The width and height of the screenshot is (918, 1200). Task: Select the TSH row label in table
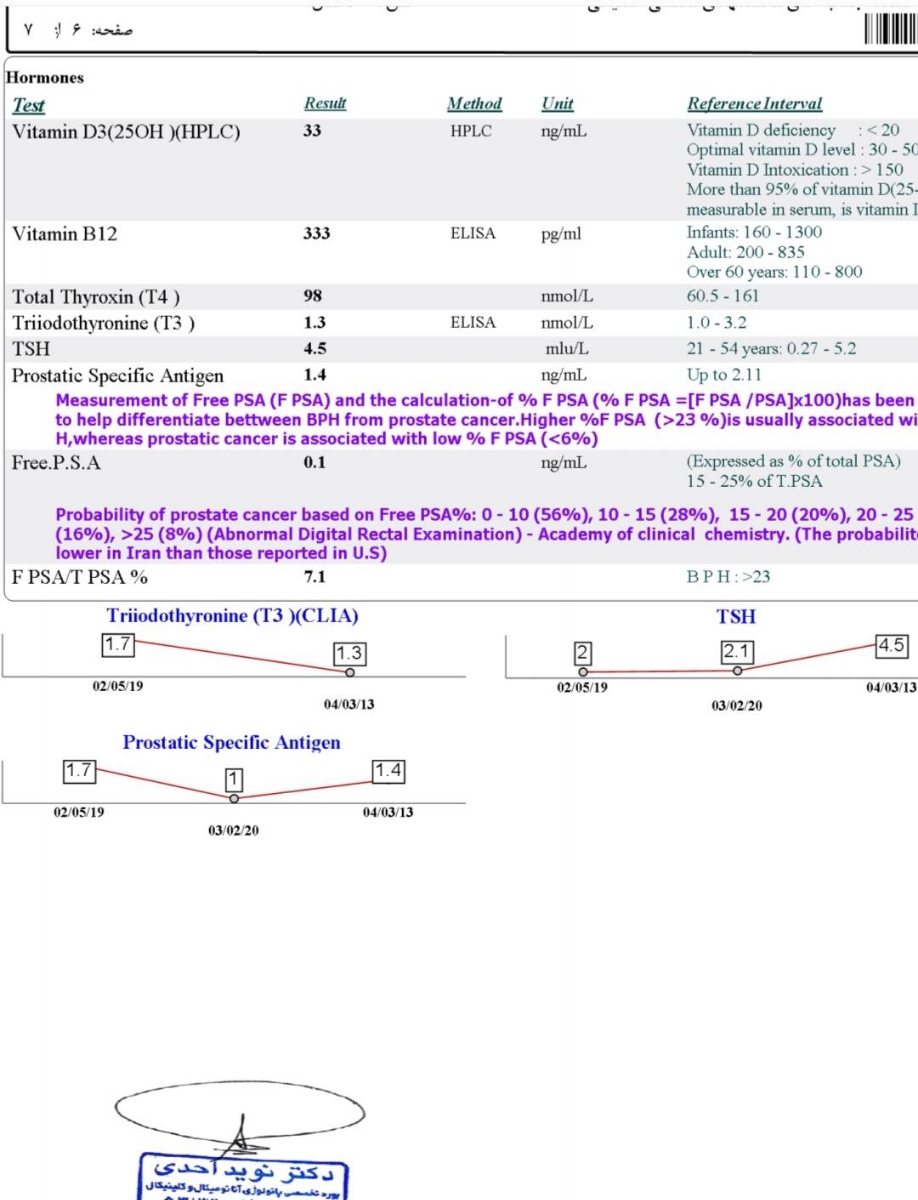click(x=30, y=349)
